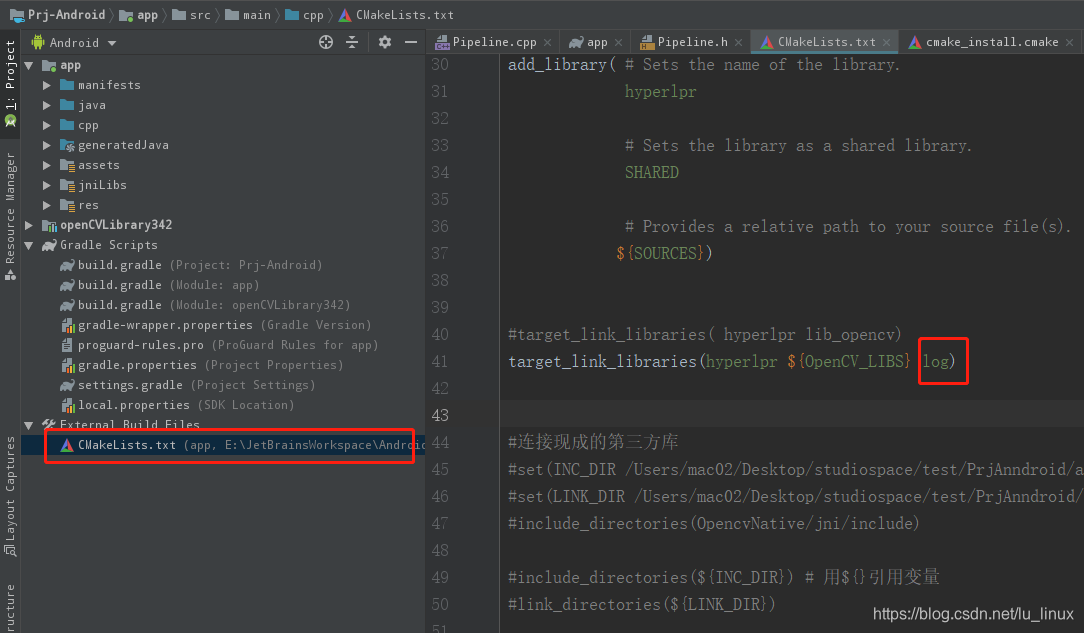Open gradle-wrapper.properties file

(216, 325)
